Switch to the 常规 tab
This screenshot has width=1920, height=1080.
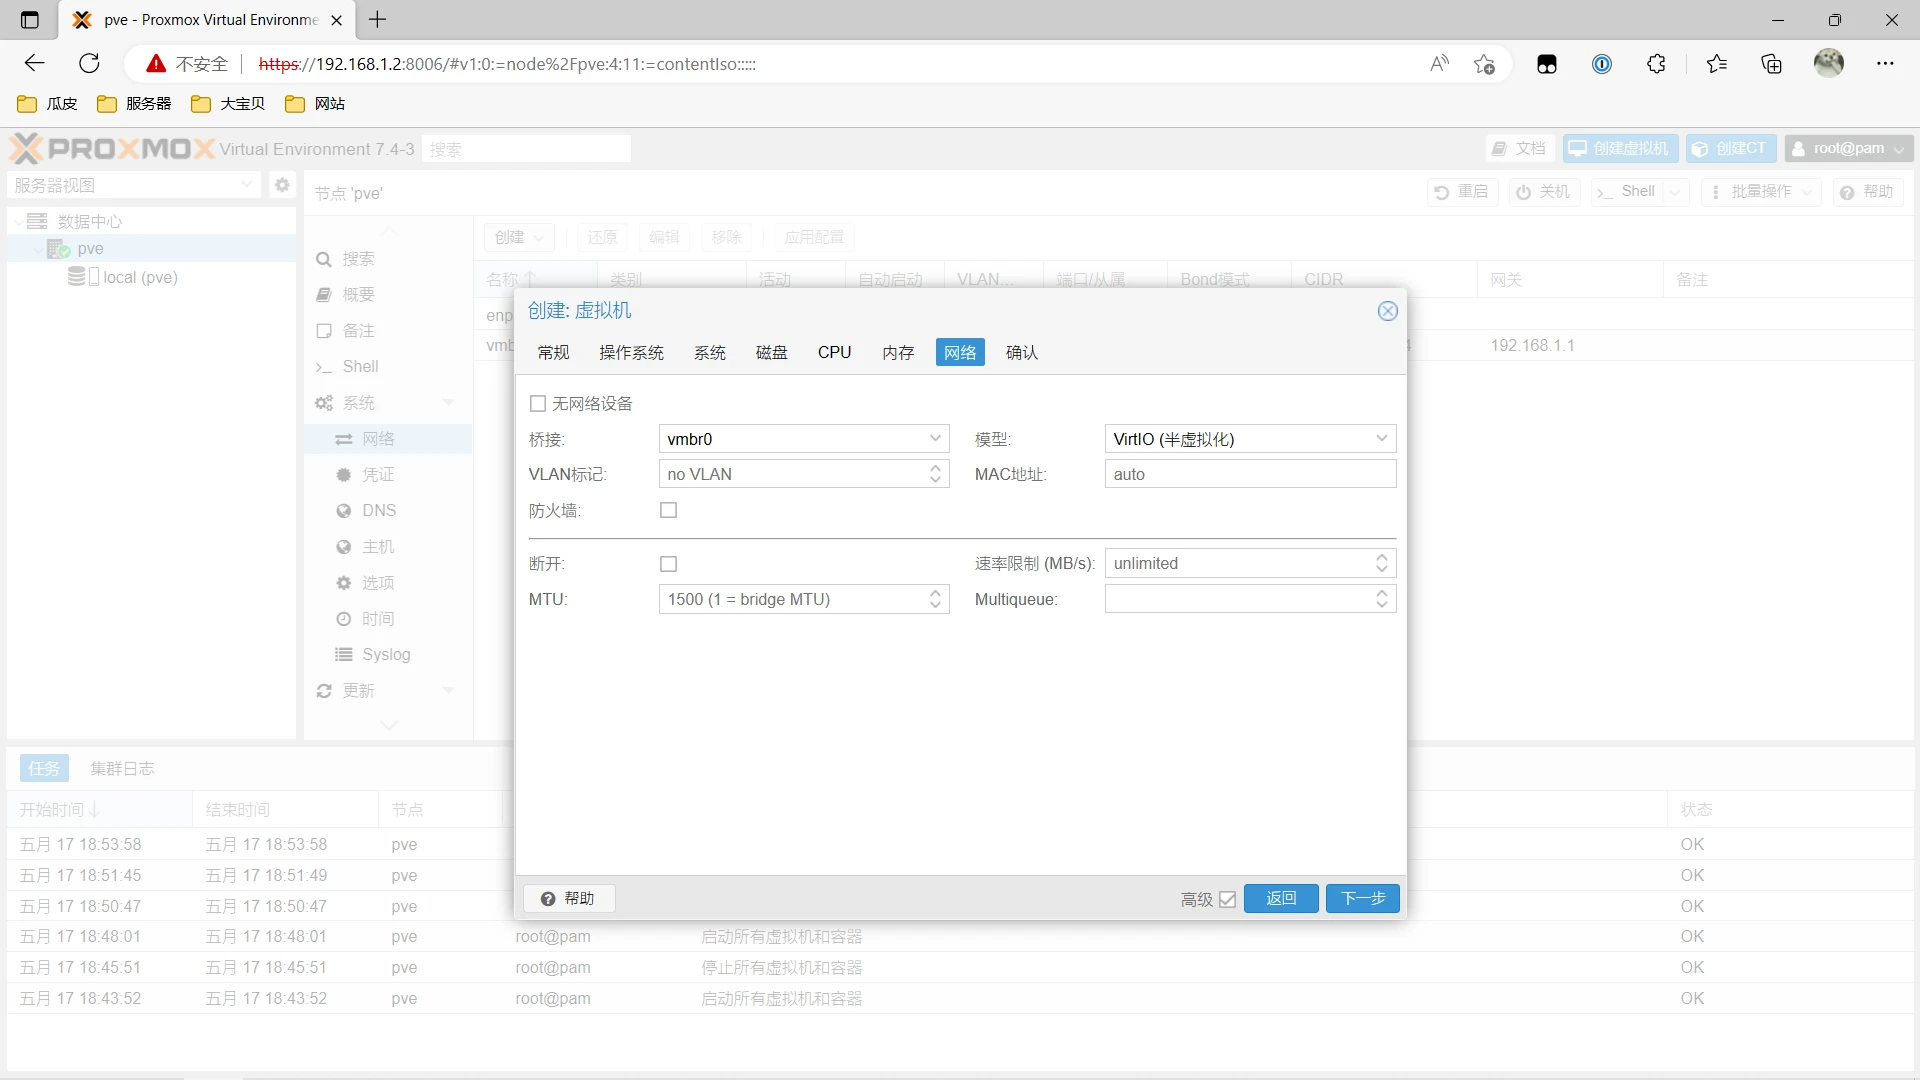pyautogui.click(x=553, y=352)
